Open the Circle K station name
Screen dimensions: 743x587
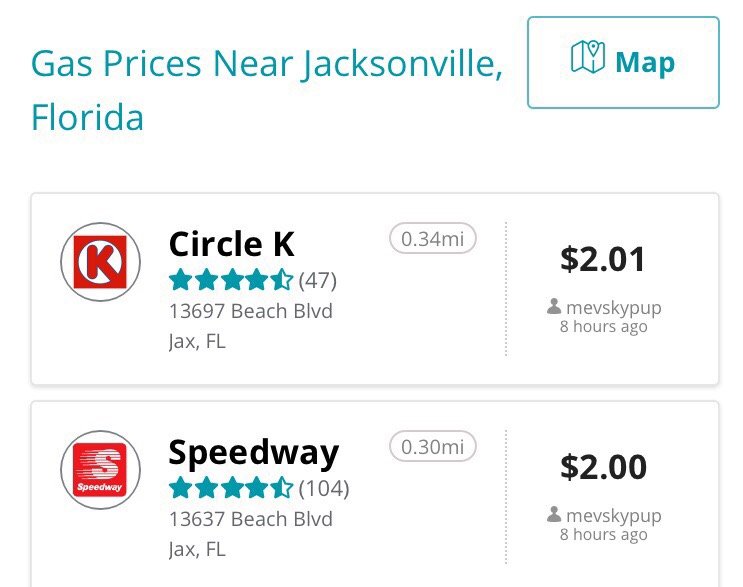click(x=232, y=244)
